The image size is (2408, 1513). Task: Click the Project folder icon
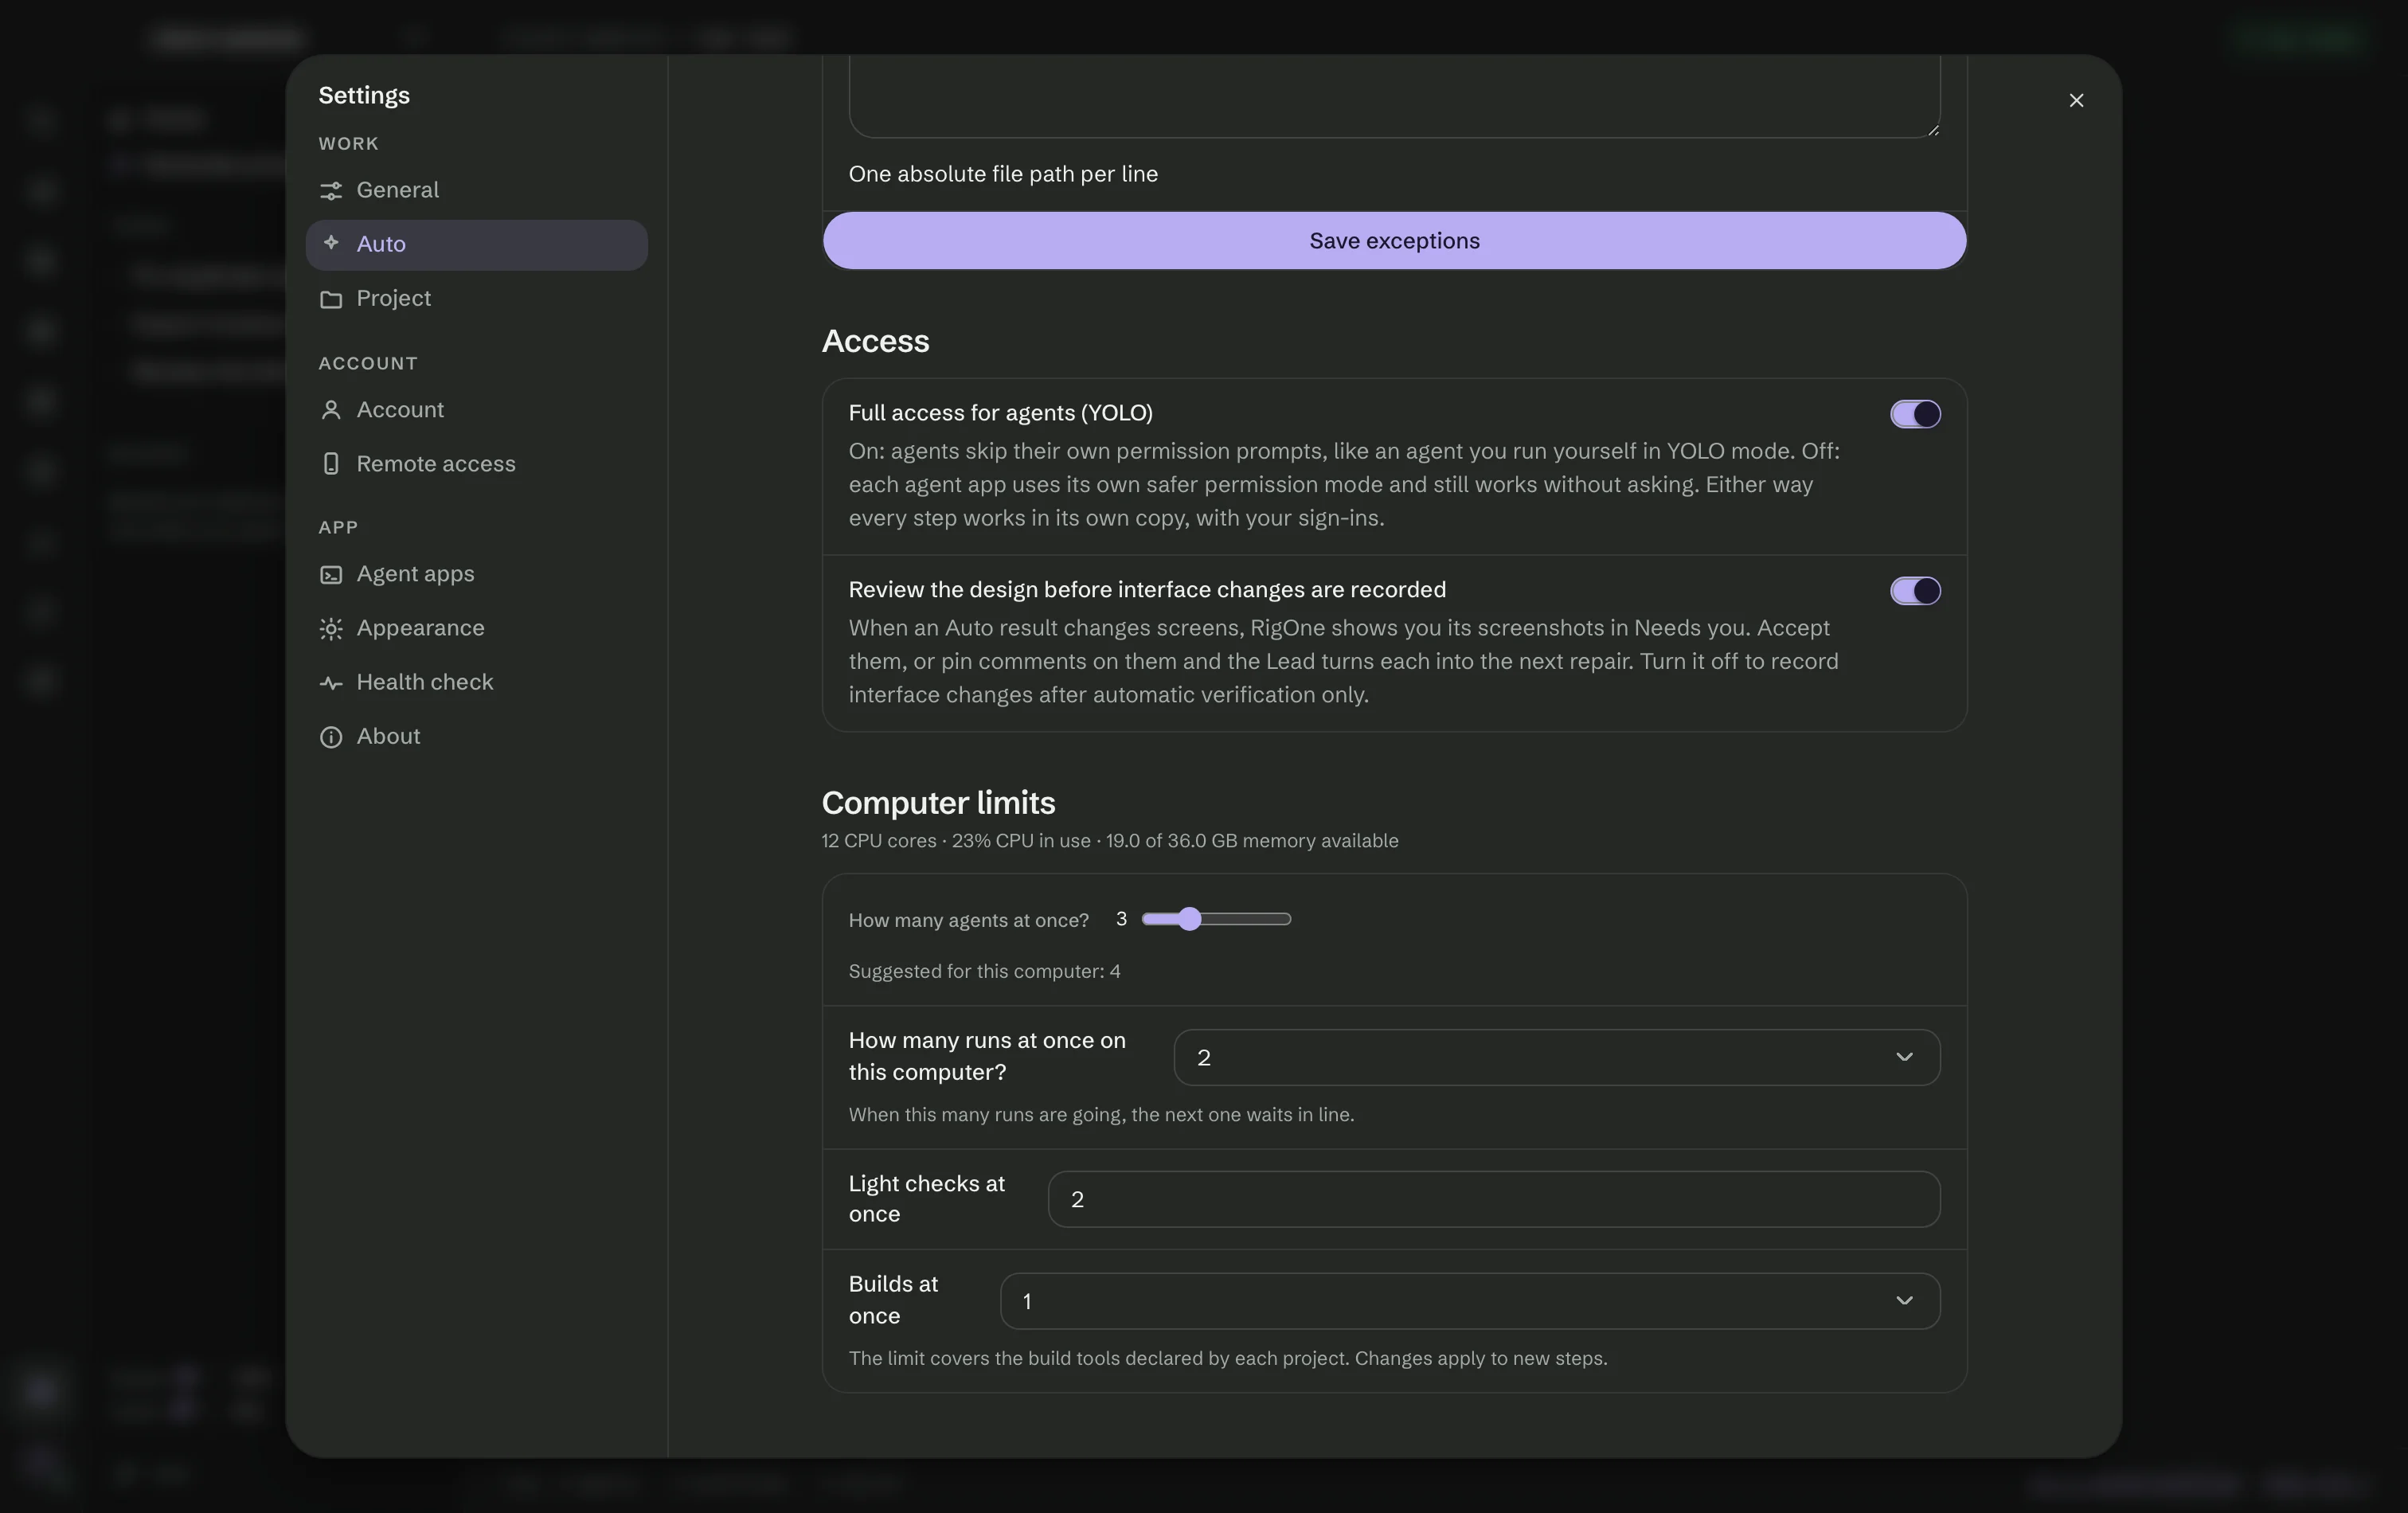(x=331, y=299)
